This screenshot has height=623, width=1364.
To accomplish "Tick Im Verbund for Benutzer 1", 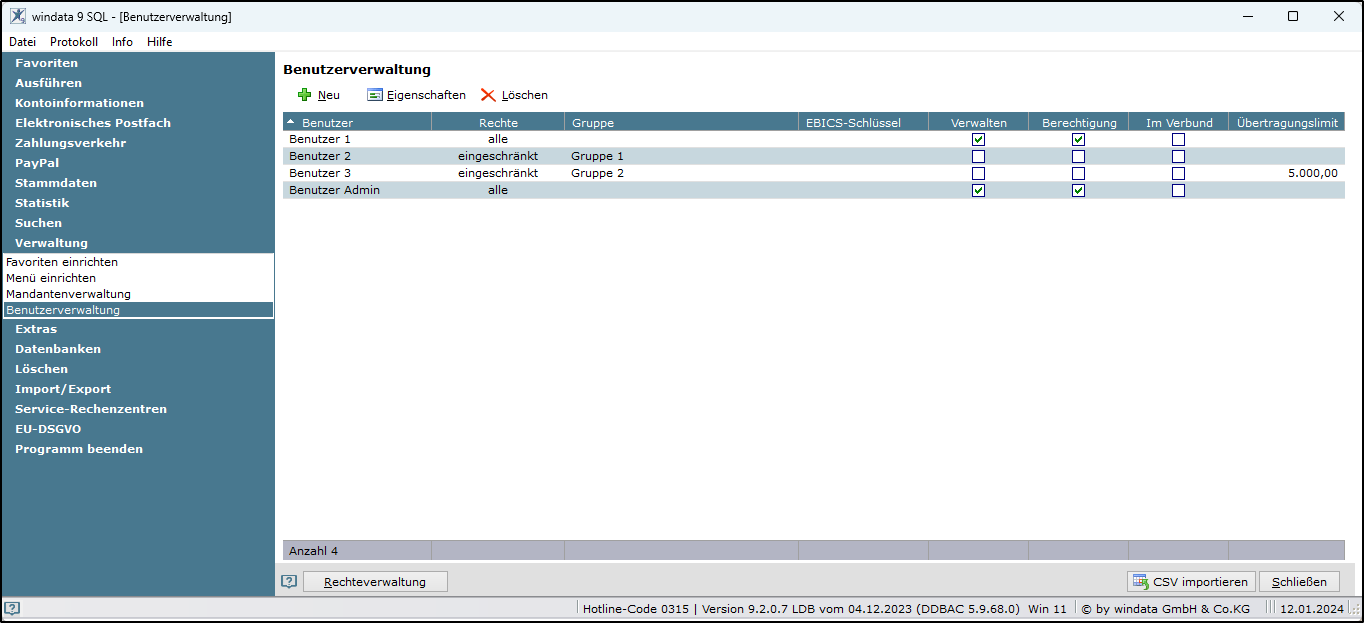I will point(1178,139).
